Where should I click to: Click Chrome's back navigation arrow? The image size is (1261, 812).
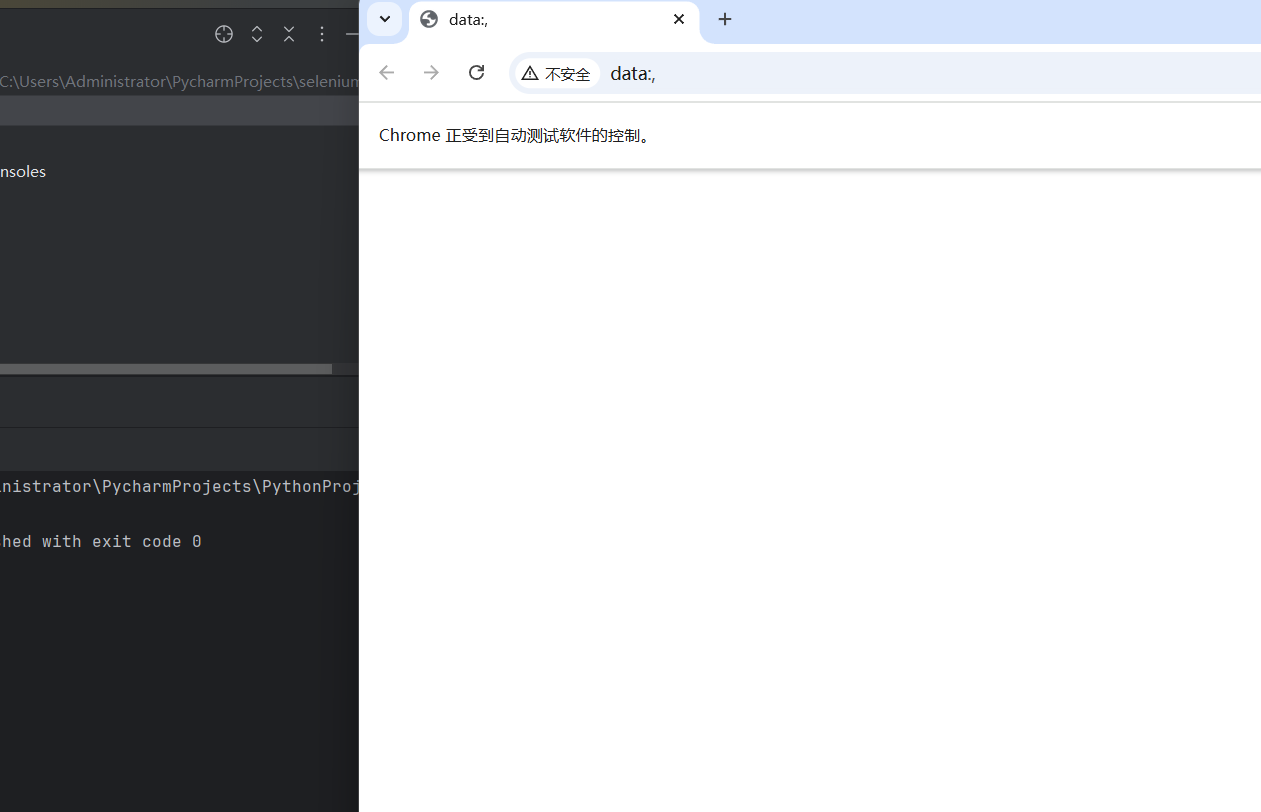386,72
